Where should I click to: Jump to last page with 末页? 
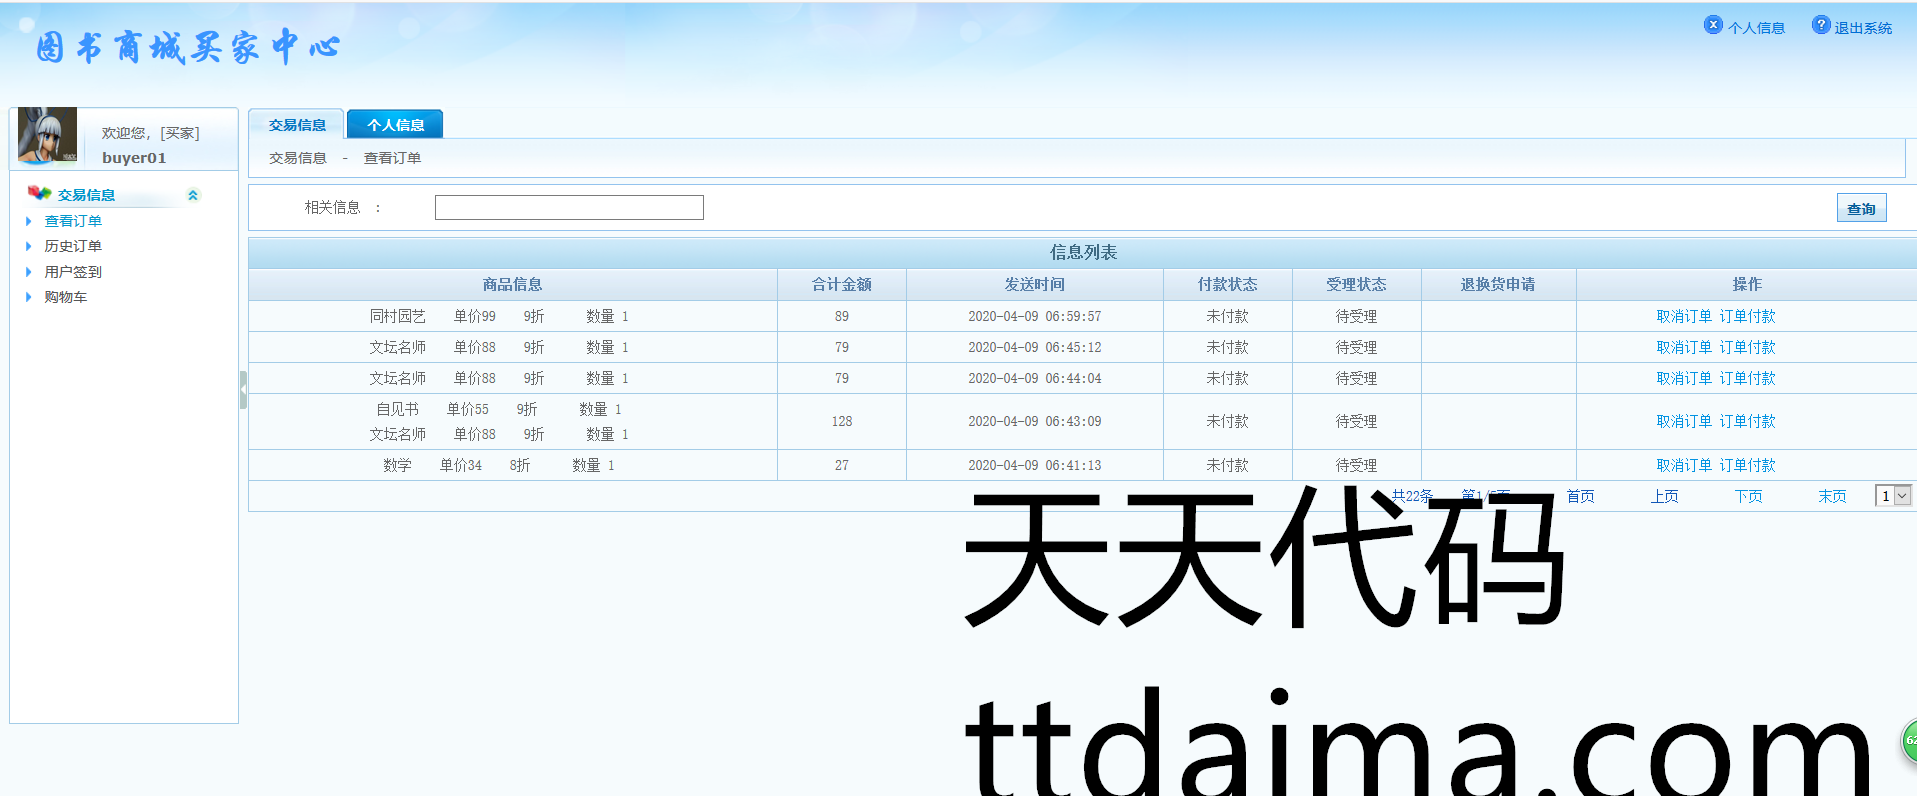[1832, 496]
